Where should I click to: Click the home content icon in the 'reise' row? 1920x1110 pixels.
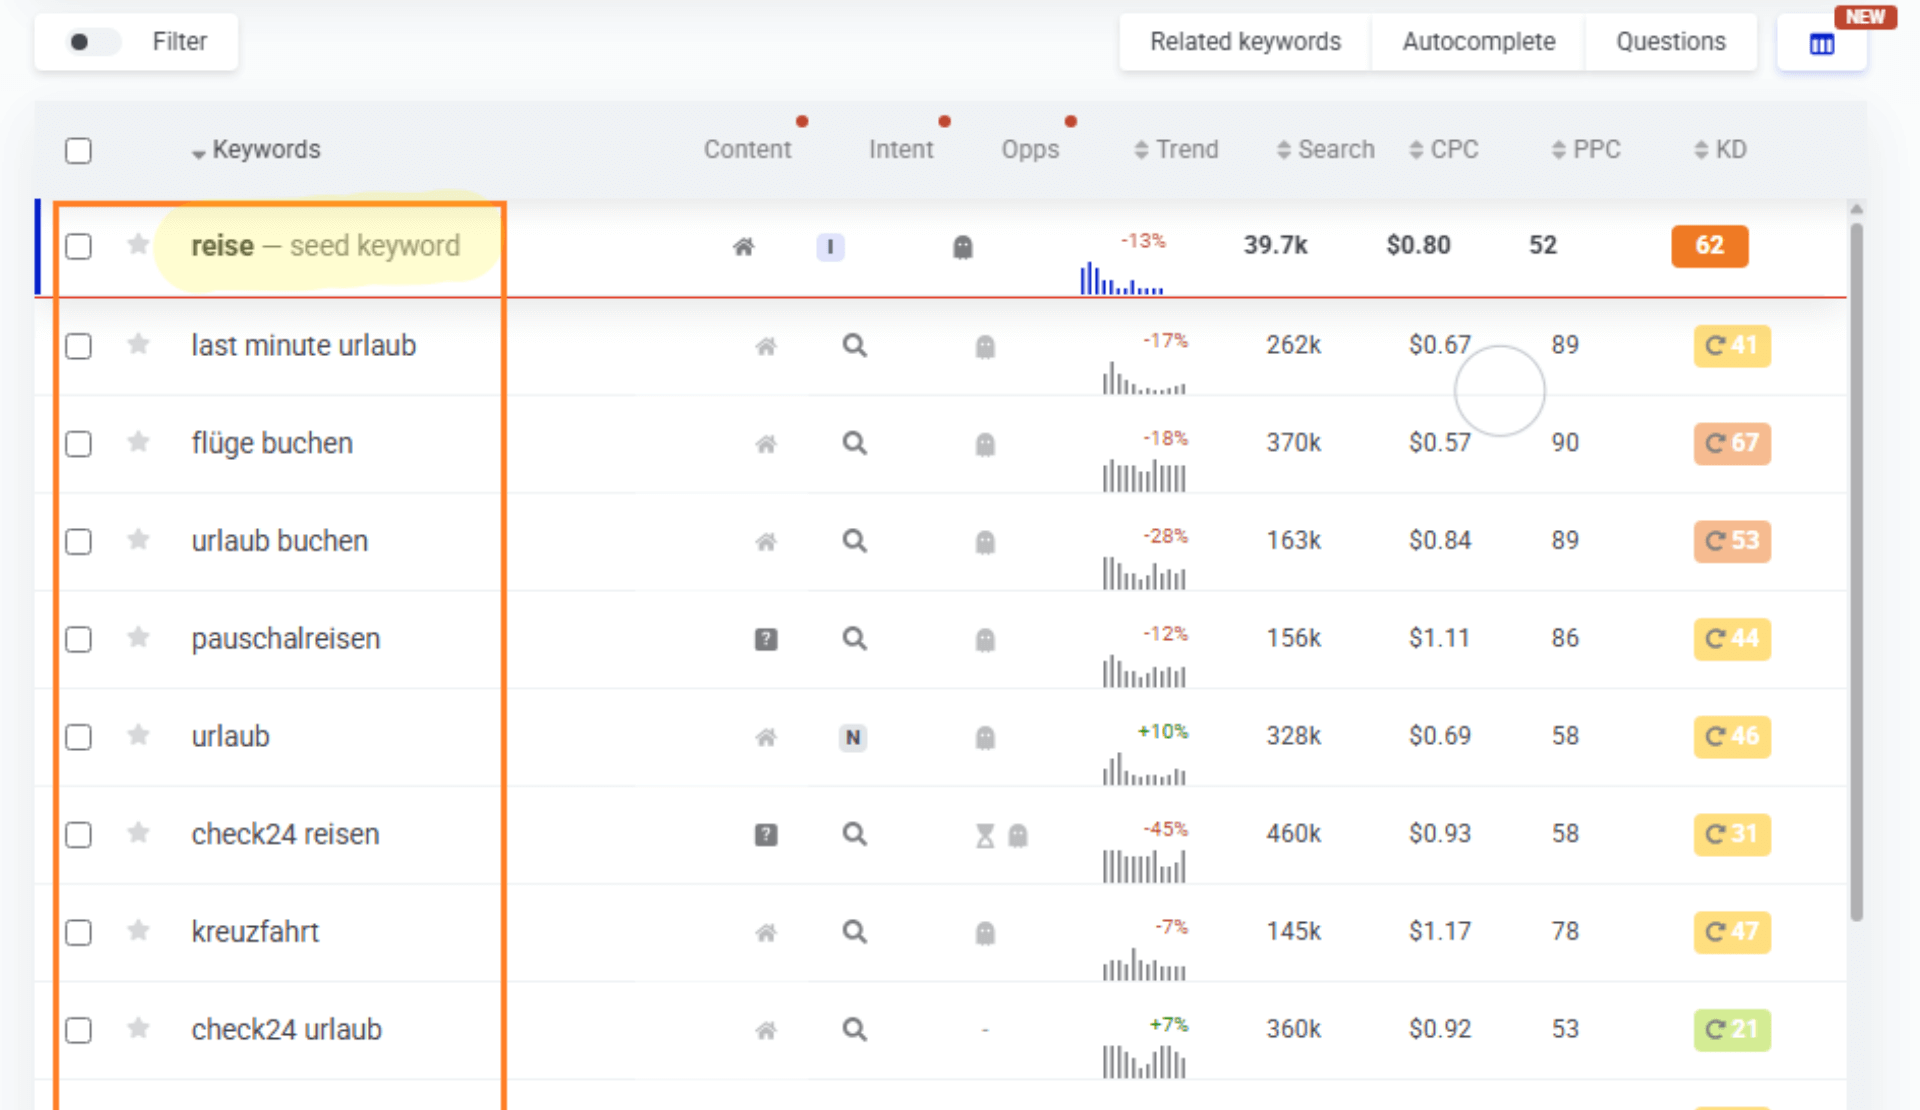click(743, 247)
